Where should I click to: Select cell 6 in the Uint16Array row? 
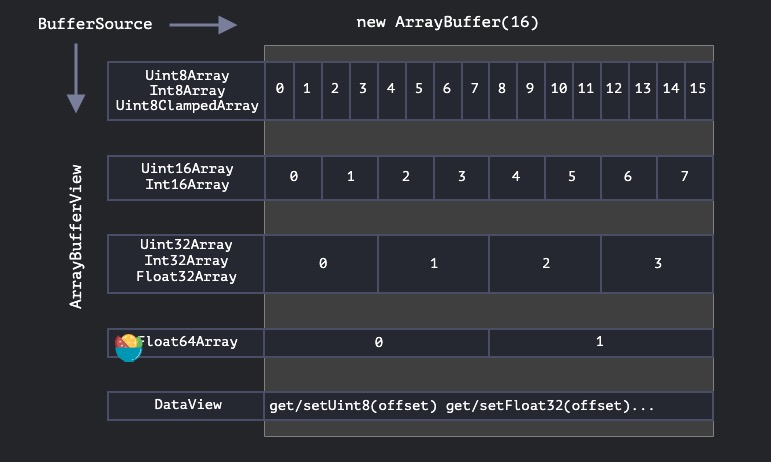[628, 178]
